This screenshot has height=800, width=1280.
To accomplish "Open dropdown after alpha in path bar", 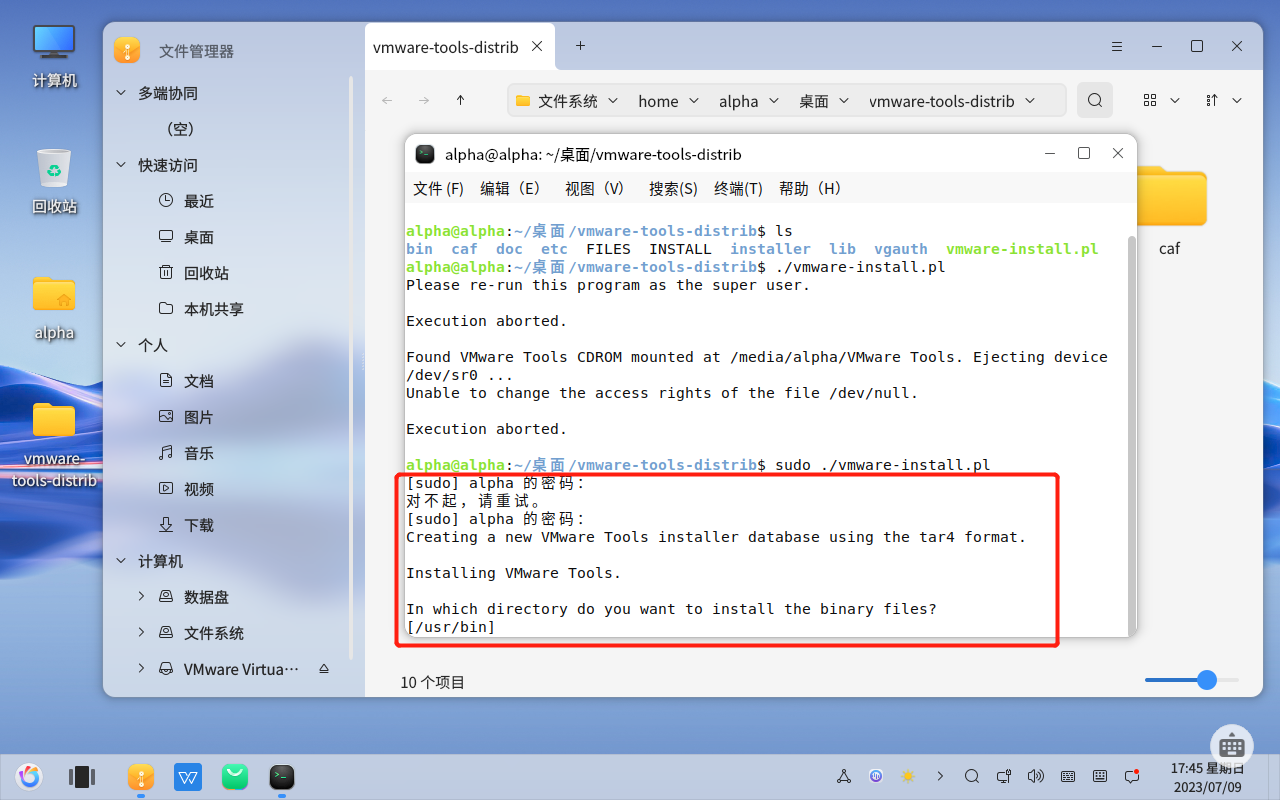I will pos(773,100).
